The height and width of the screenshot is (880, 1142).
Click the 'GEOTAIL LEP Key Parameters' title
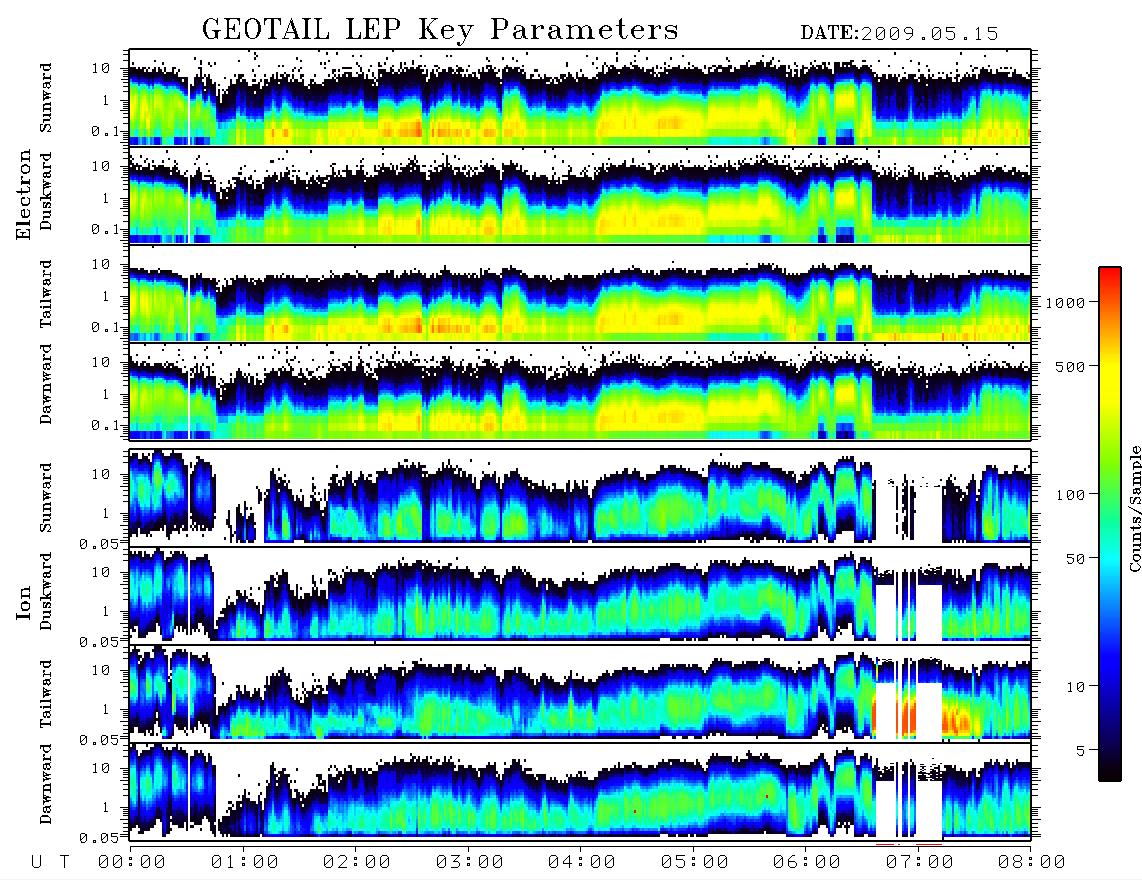coord(440,30)
